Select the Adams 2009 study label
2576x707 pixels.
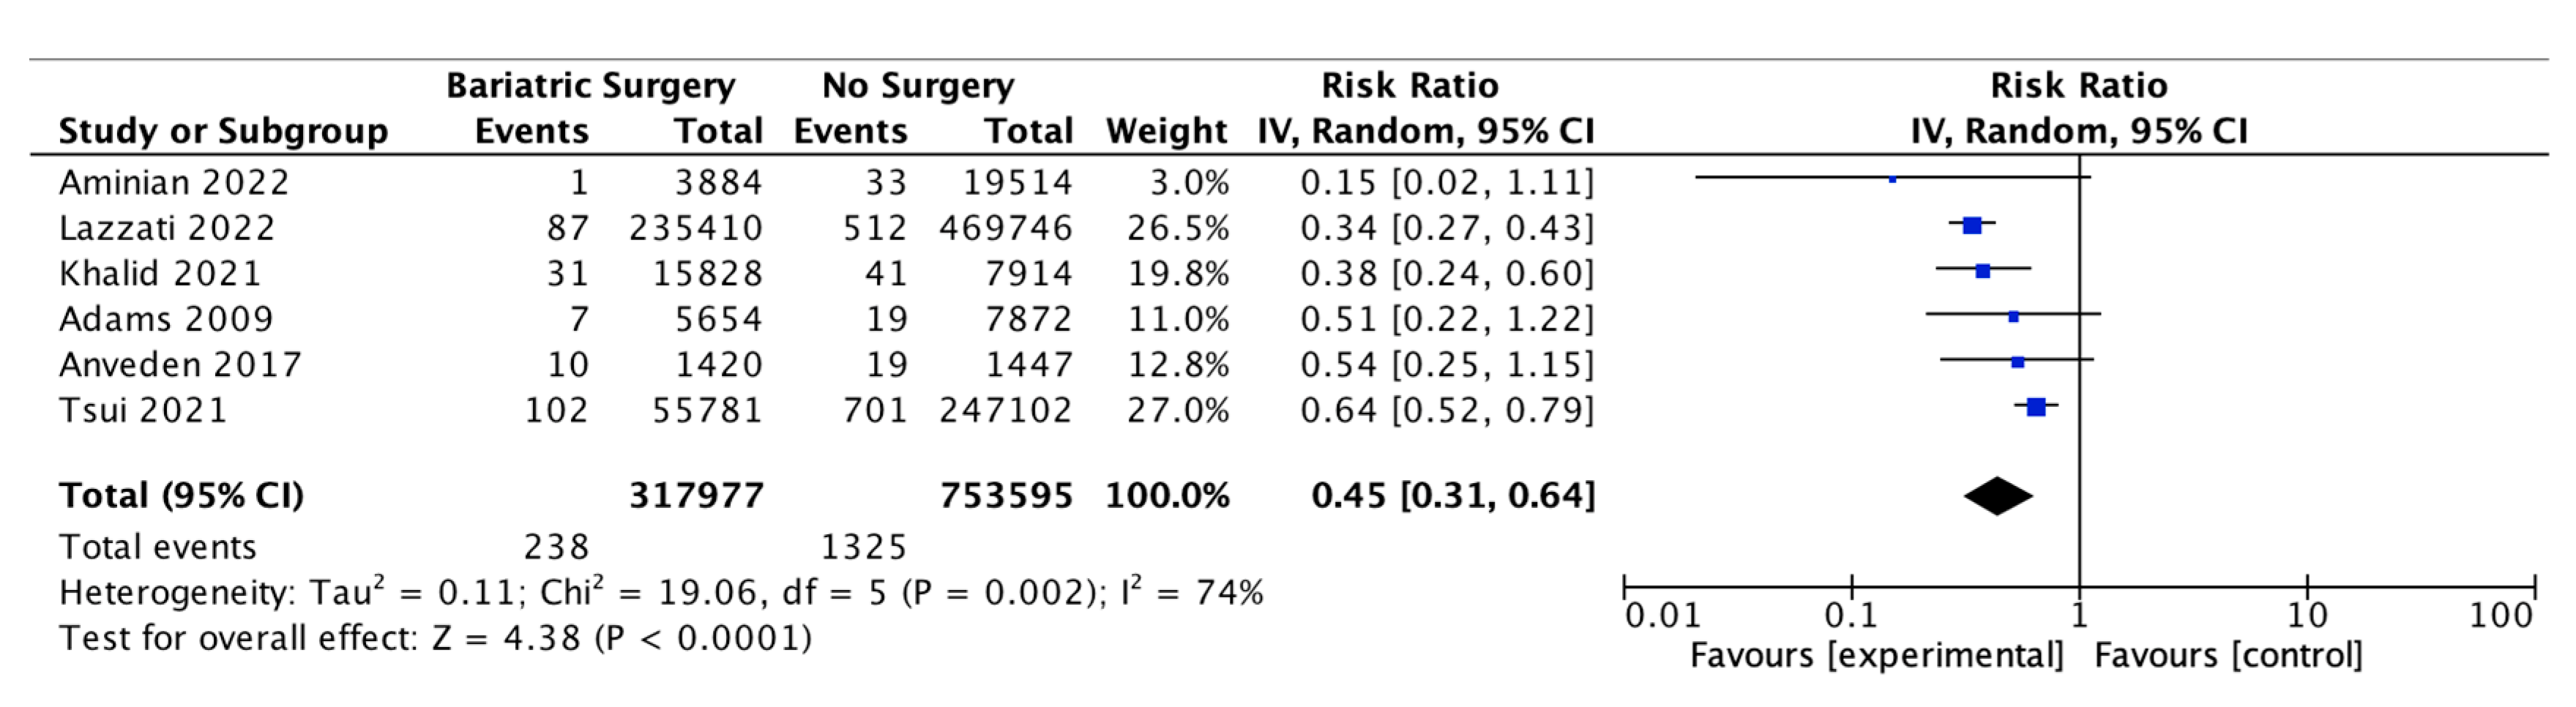click(x=166, y=319)
